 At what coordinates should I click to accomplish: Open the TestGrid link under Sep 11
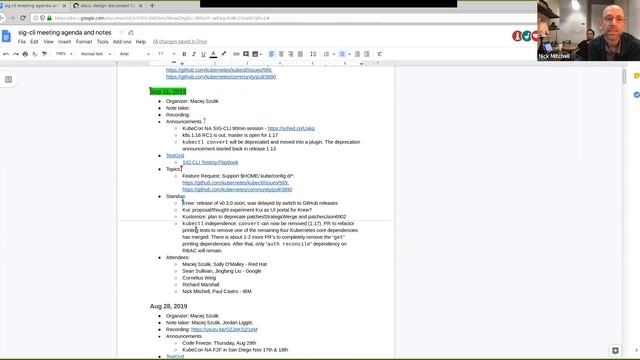click(175, 156)
